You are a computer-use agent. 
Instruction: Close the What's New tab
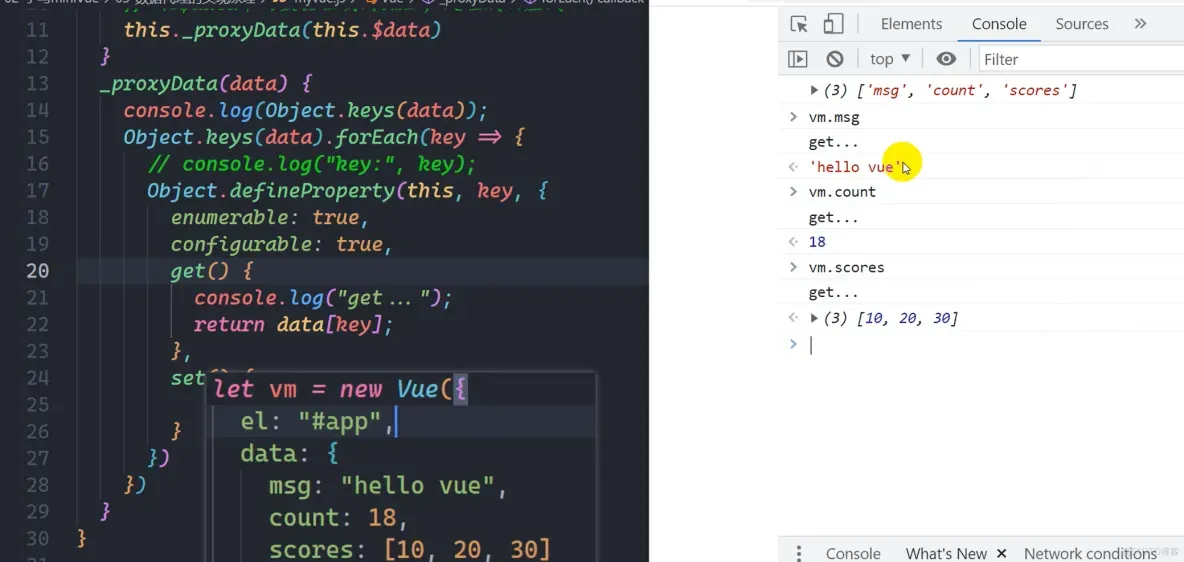1001,553
